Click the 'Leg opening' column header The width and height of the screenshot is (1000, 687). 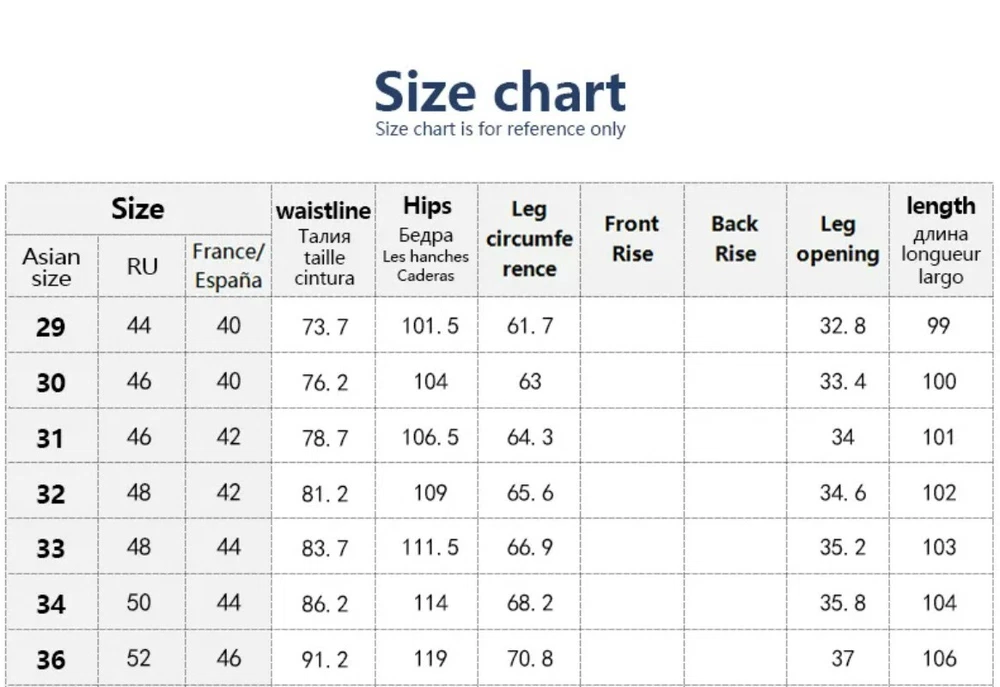pos(837,239)
